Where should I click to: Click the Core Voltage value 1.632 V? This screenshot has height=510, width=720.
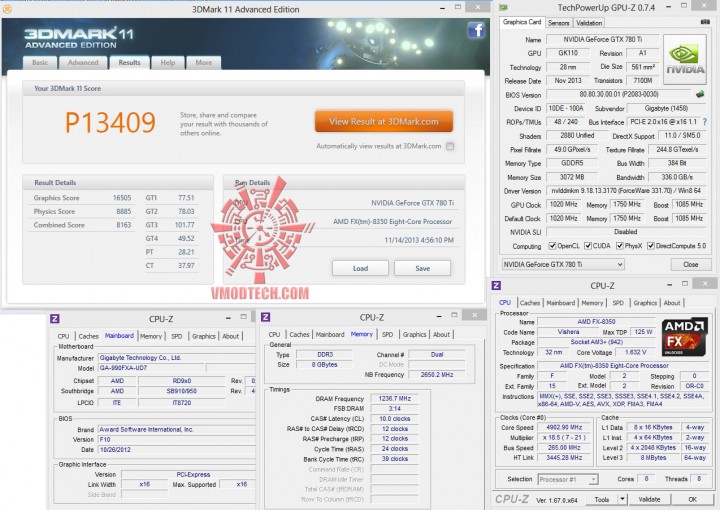(636, 352)
